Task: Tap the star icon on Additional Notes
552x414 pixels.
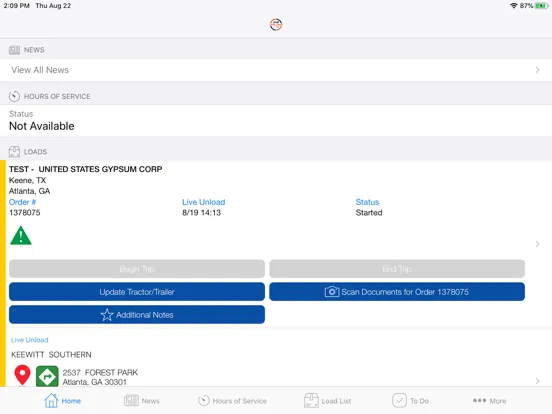Action: 107,315
